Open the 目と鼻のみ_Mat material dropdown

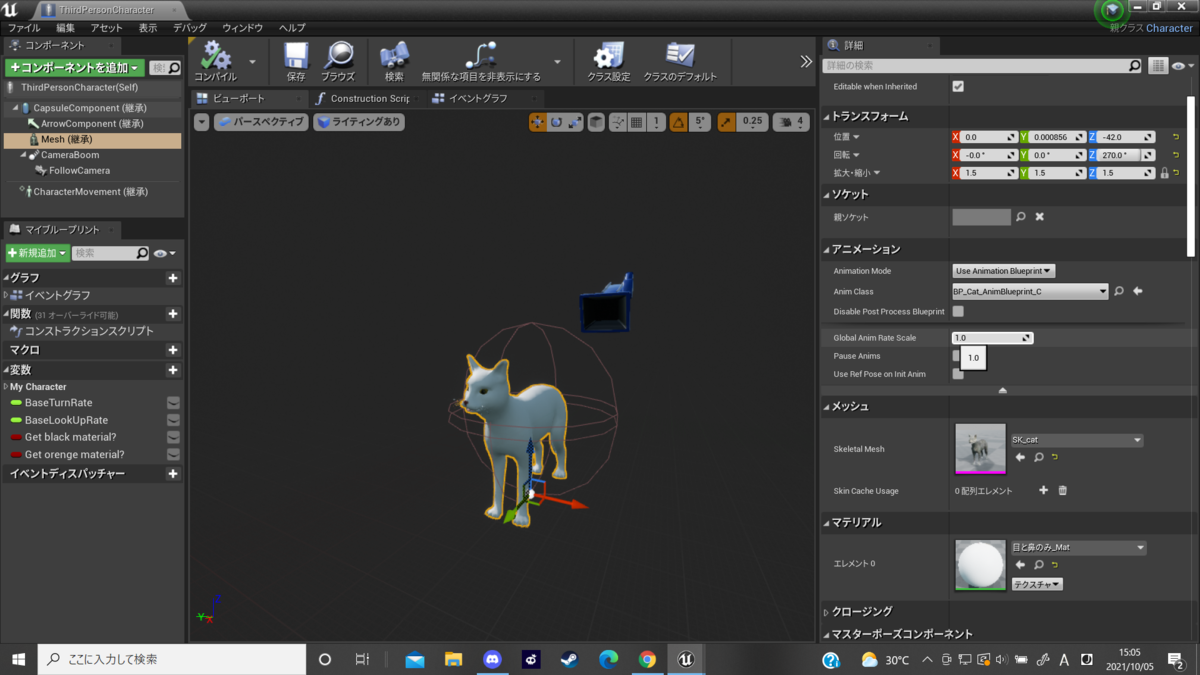(x=1078, y=548)
